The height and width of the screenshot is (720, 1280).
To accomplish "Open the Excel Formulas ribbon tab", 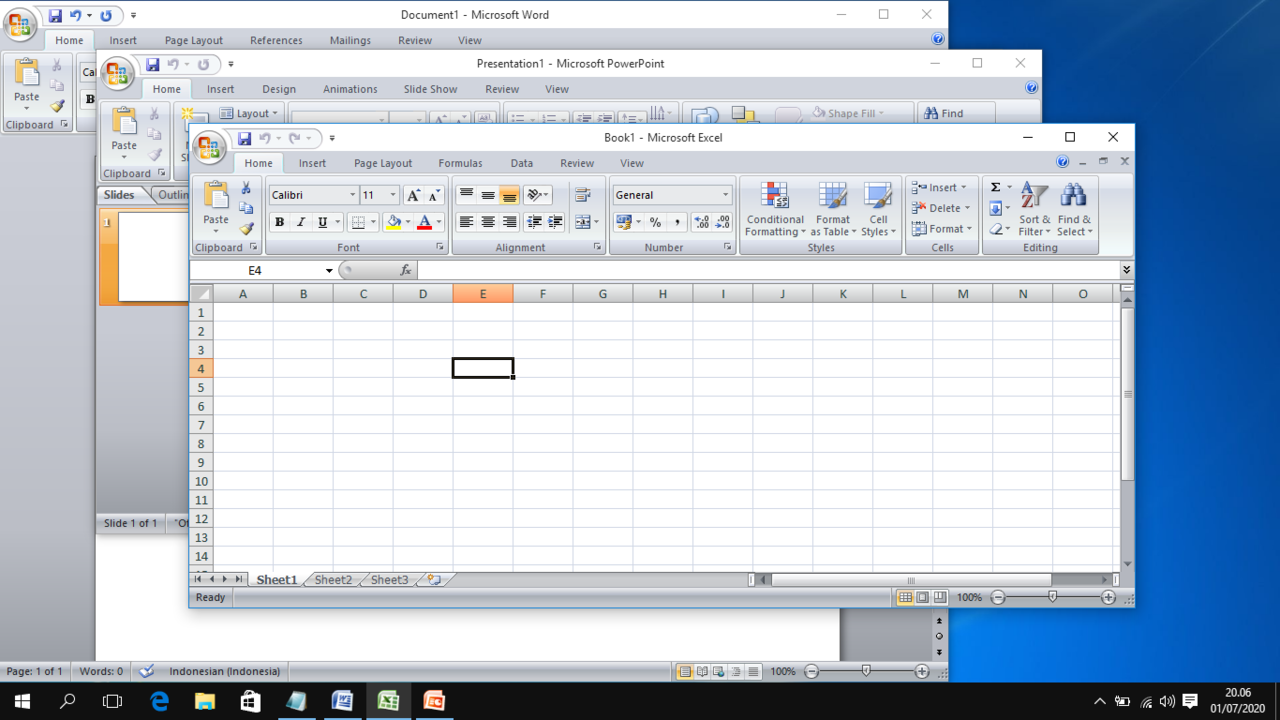I will pyautogui.click(x=460, y=163).
